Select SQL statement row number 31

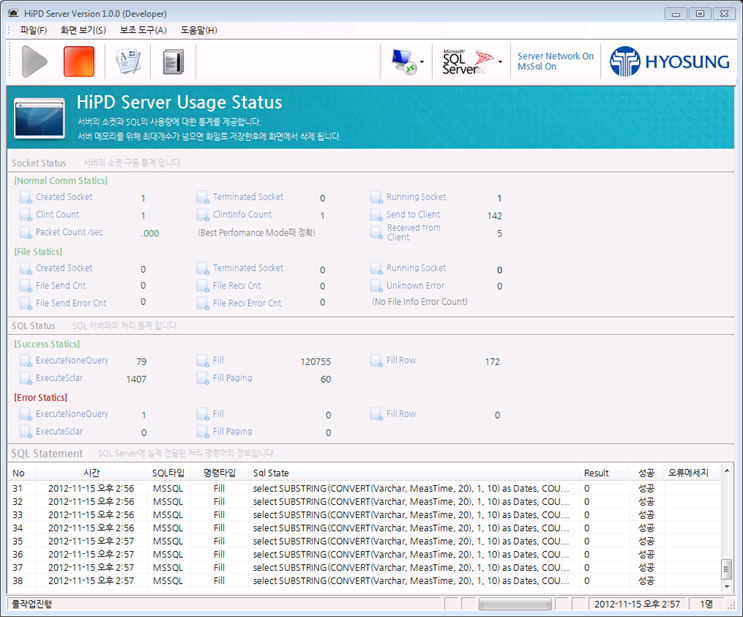(364, 489)
